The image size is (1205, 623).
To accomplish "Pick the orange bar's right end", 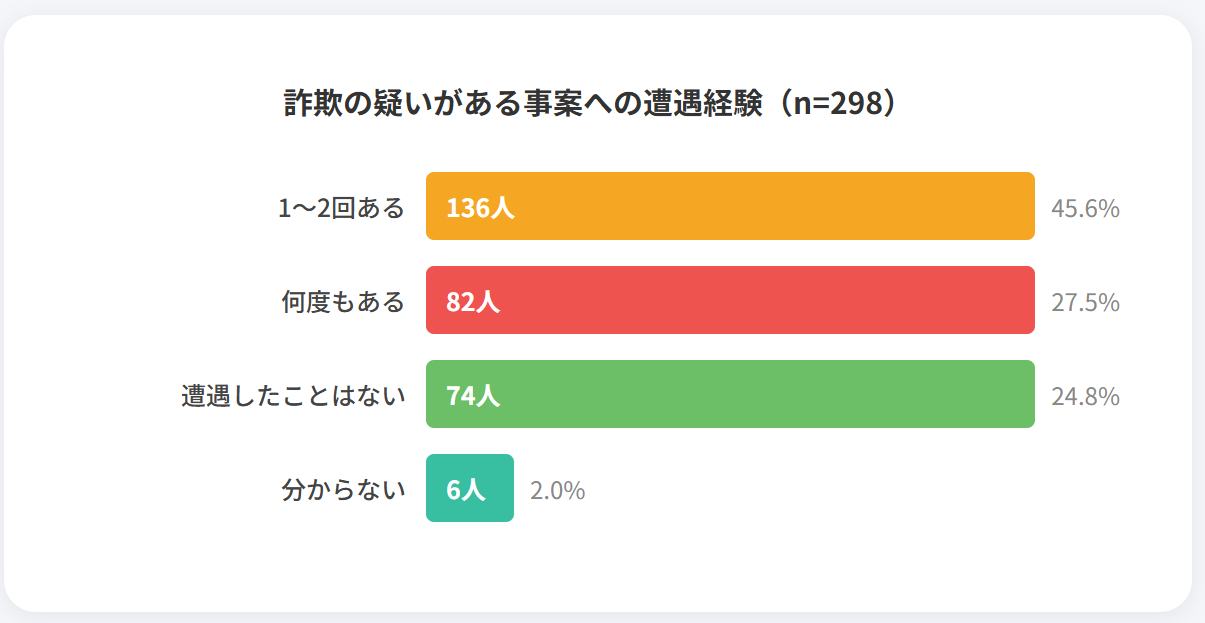I will [x=1025, y=206].
